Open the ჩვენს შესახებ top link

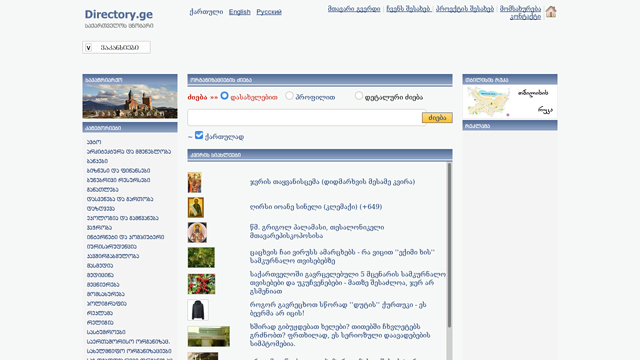coord(409,9)
